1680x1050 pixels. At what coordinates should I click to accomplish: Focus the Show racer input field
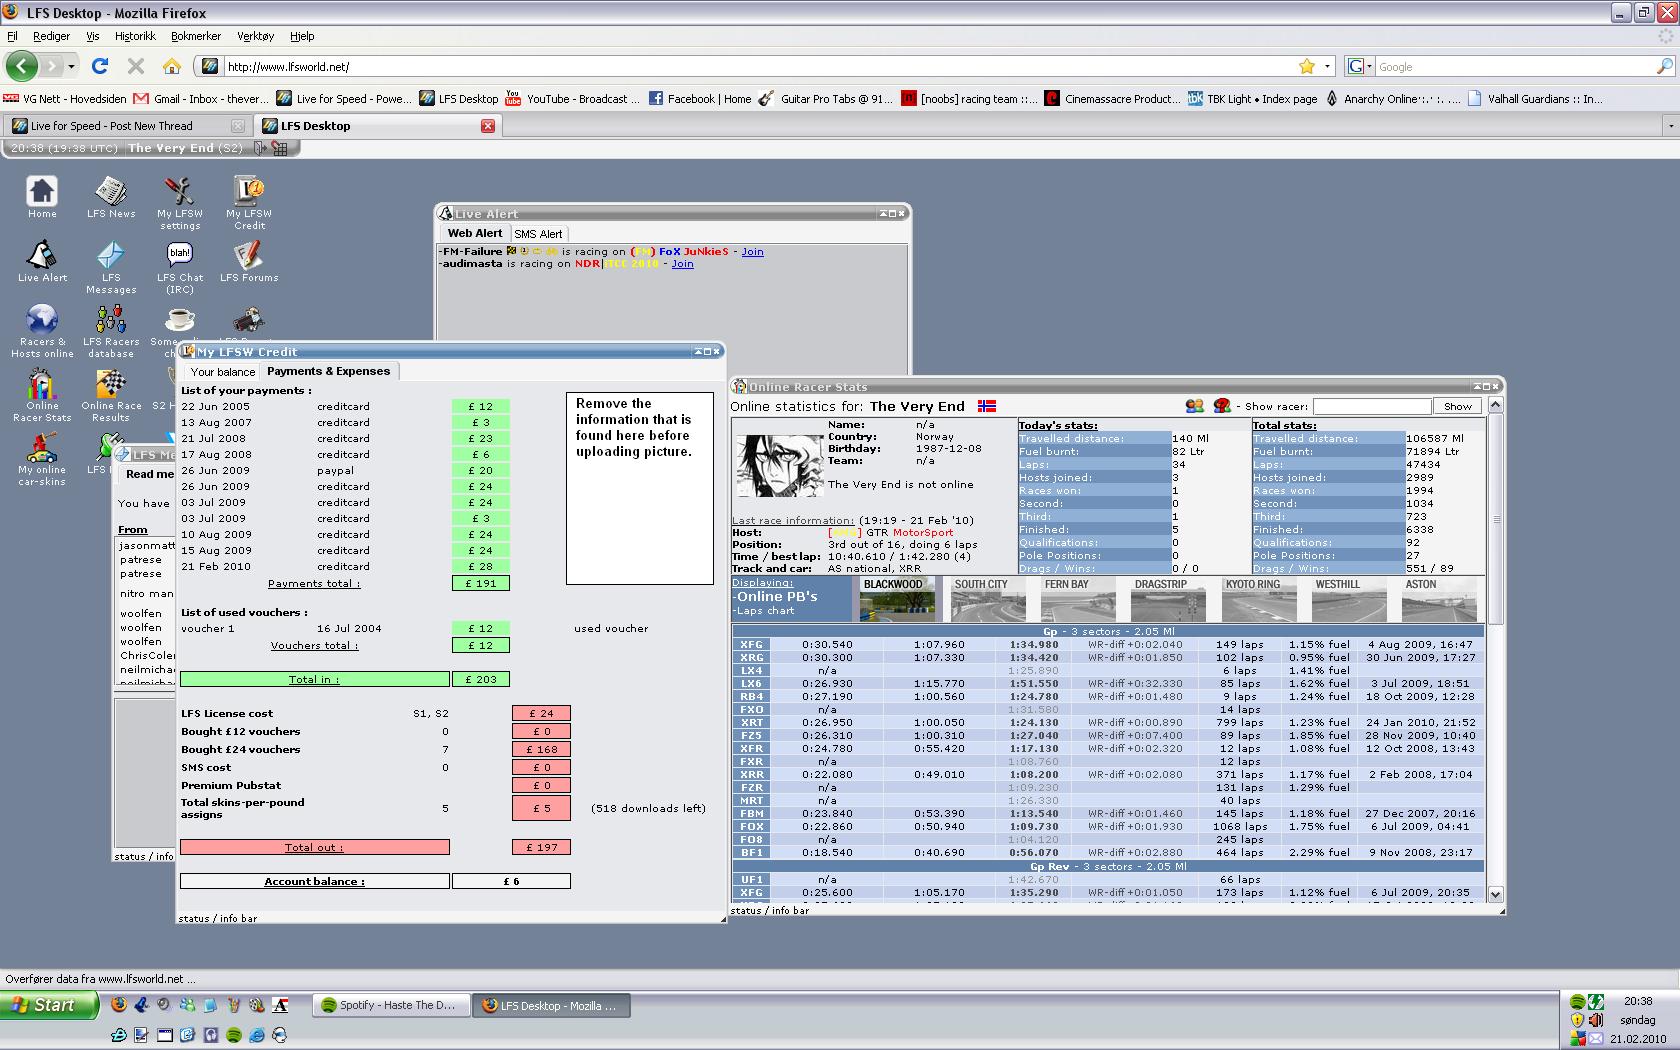click(1371, 406)
